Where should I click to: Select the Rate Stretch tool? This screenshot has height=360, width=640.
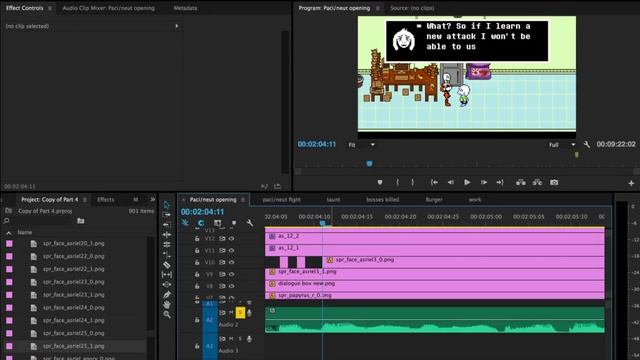click(167, 254)
